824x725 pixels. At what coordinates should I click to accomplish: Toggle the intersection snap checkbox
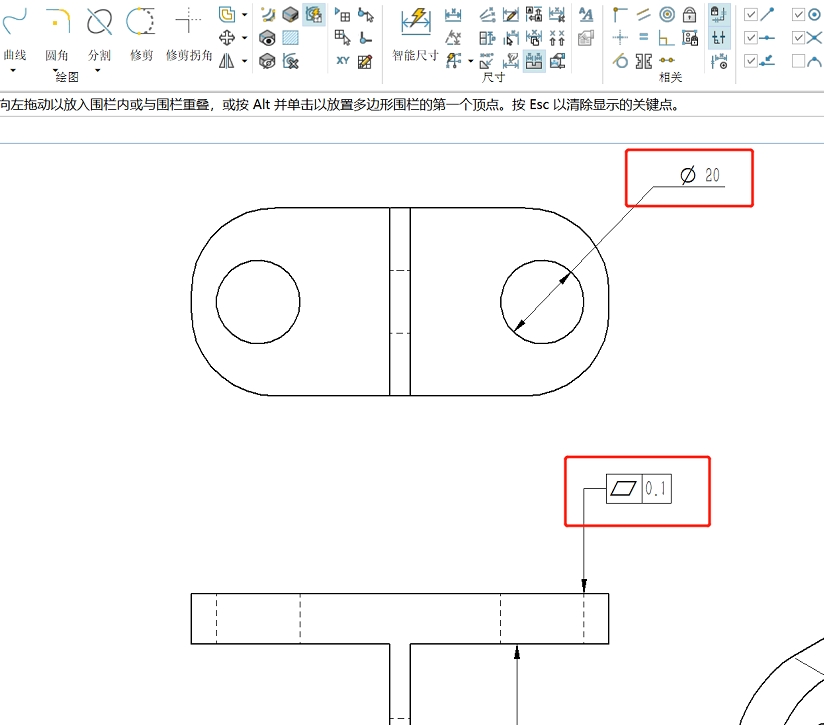799,37
